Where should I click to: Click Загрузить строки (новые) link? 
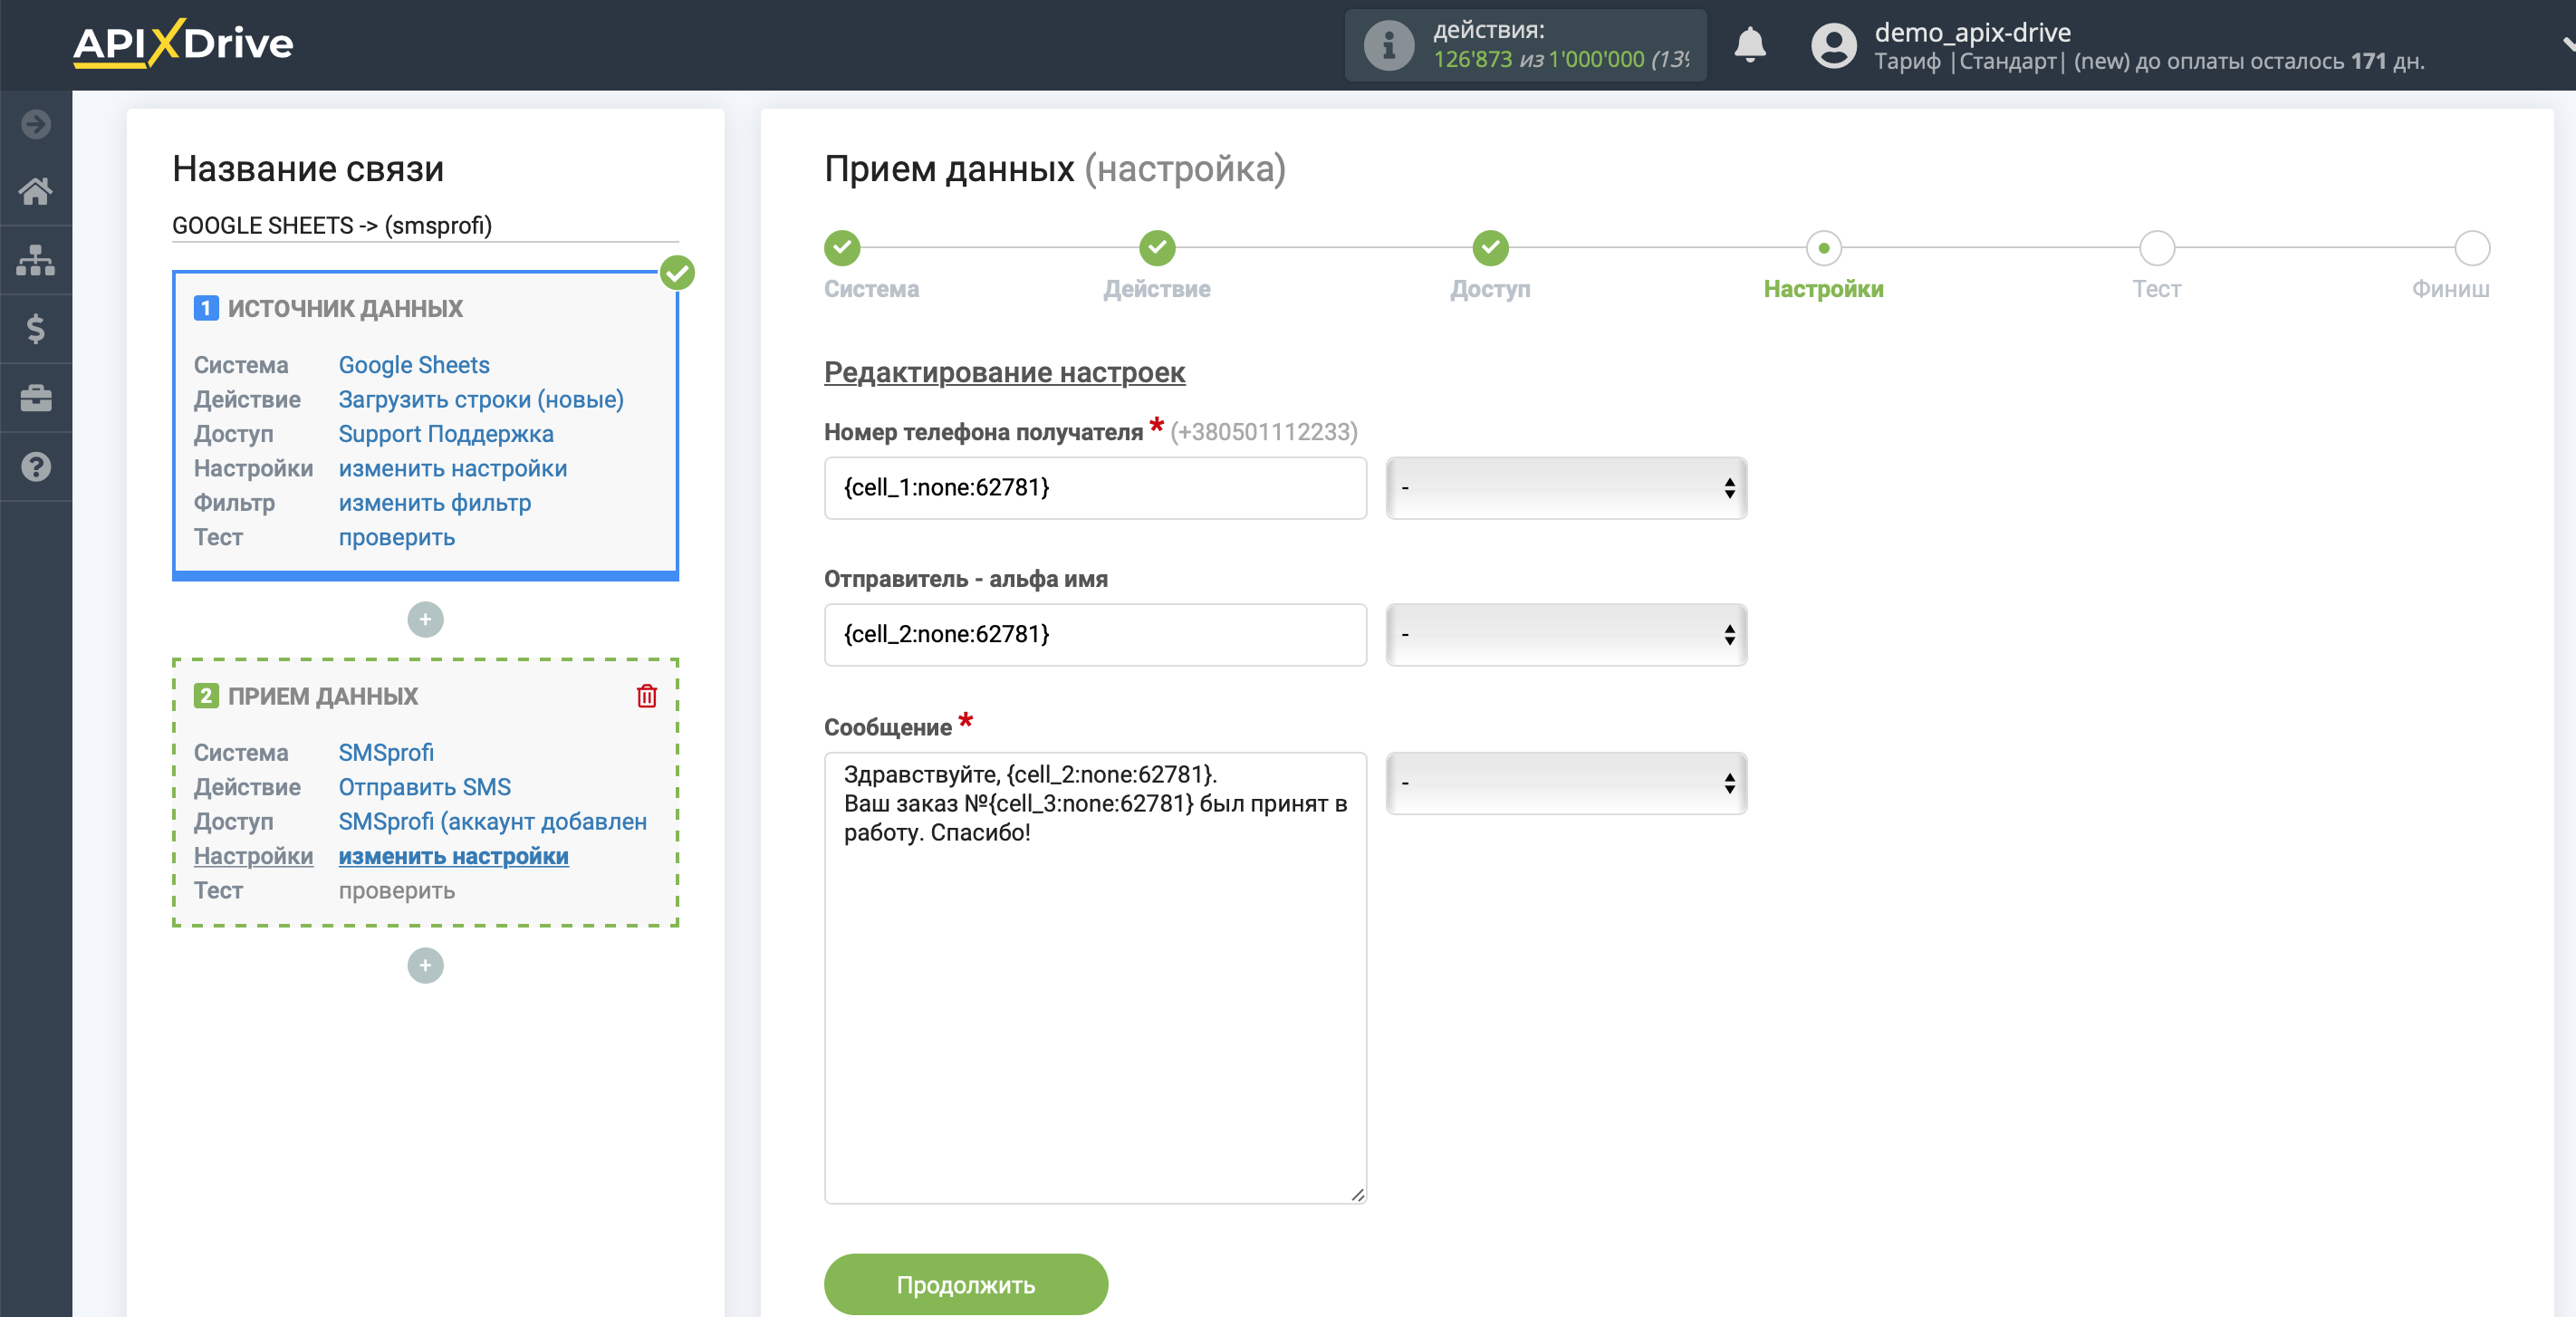tap(481, 400)
